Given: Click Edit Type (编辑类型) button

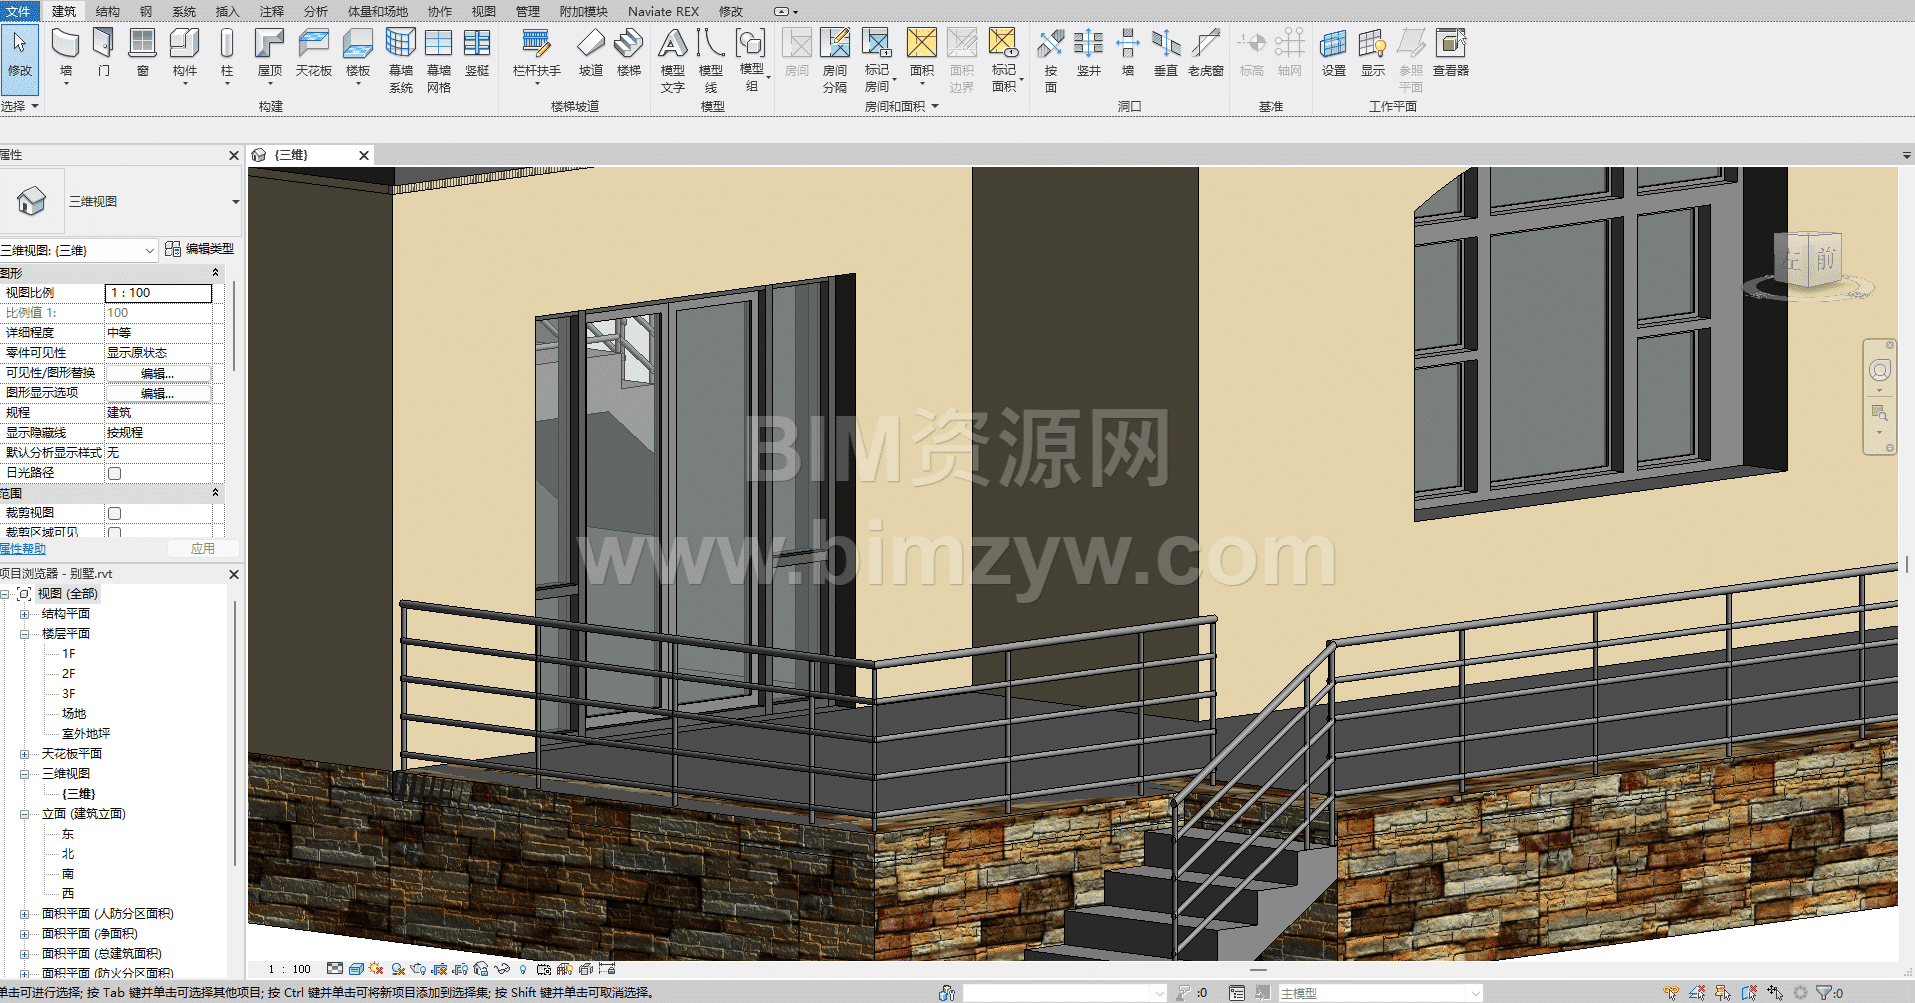Looking at the screenshot, I should tap(200, 249).
